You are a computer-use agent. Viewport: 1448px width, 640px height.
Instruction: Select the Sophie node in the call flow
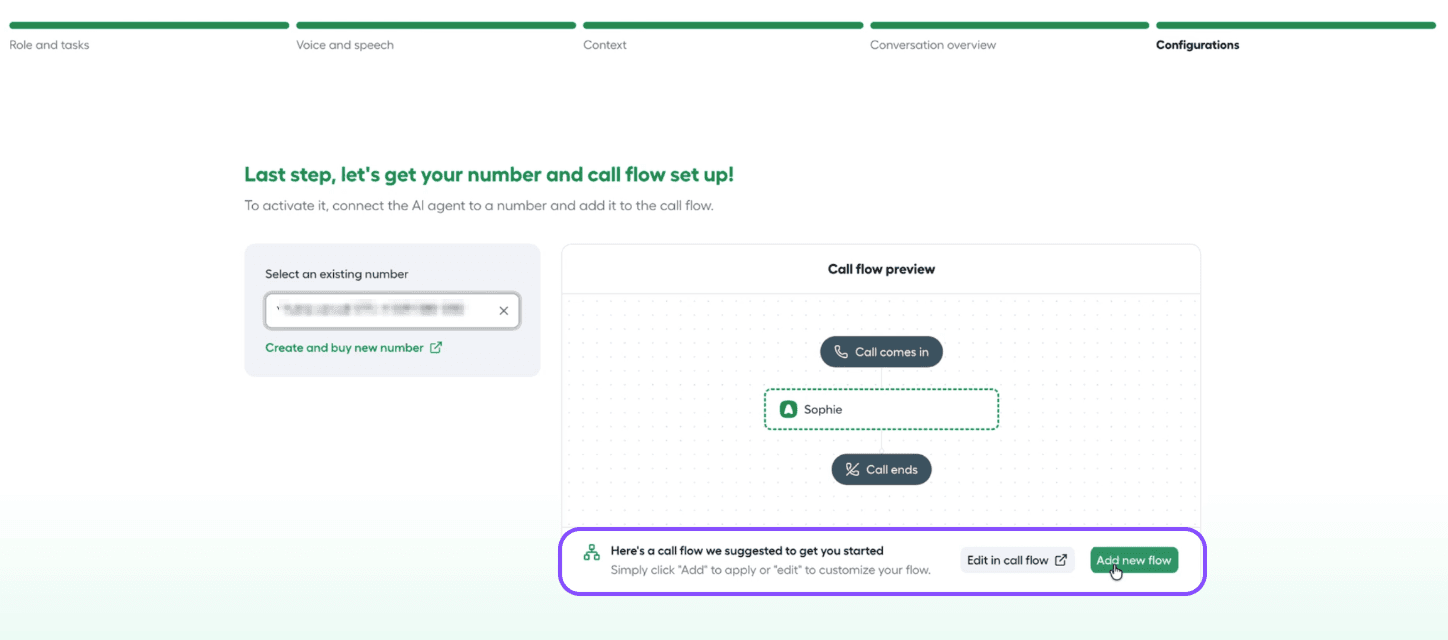pyautogui.click(x=881, y=409)
